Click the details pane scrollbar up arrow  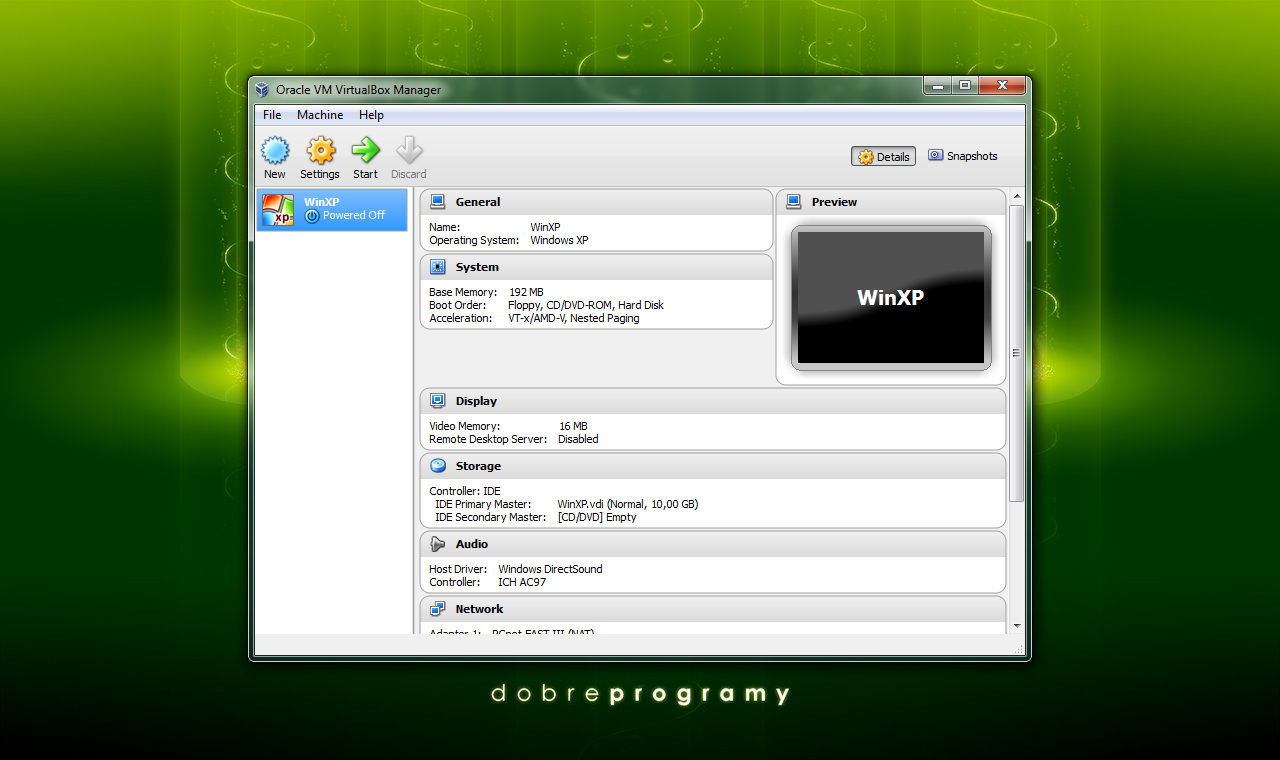(x=1017, y=196)
